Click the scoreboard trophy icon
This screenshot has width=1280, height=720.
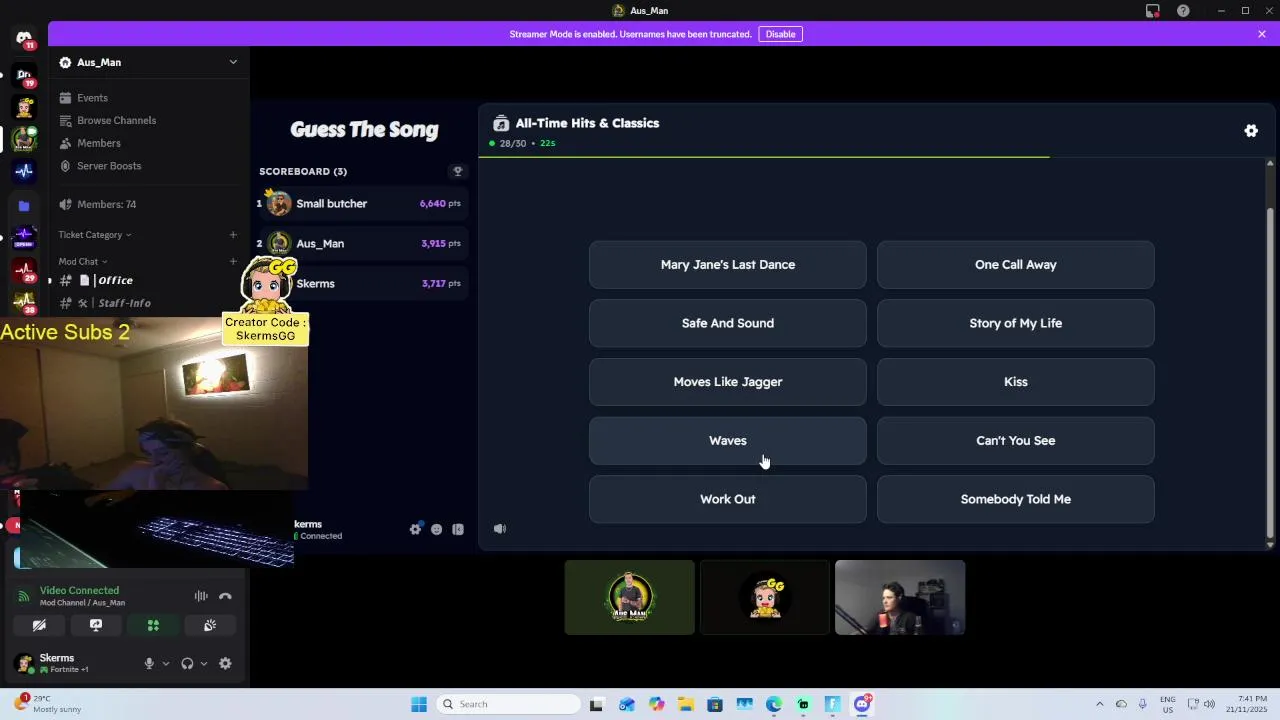click(x=458, y=171)
